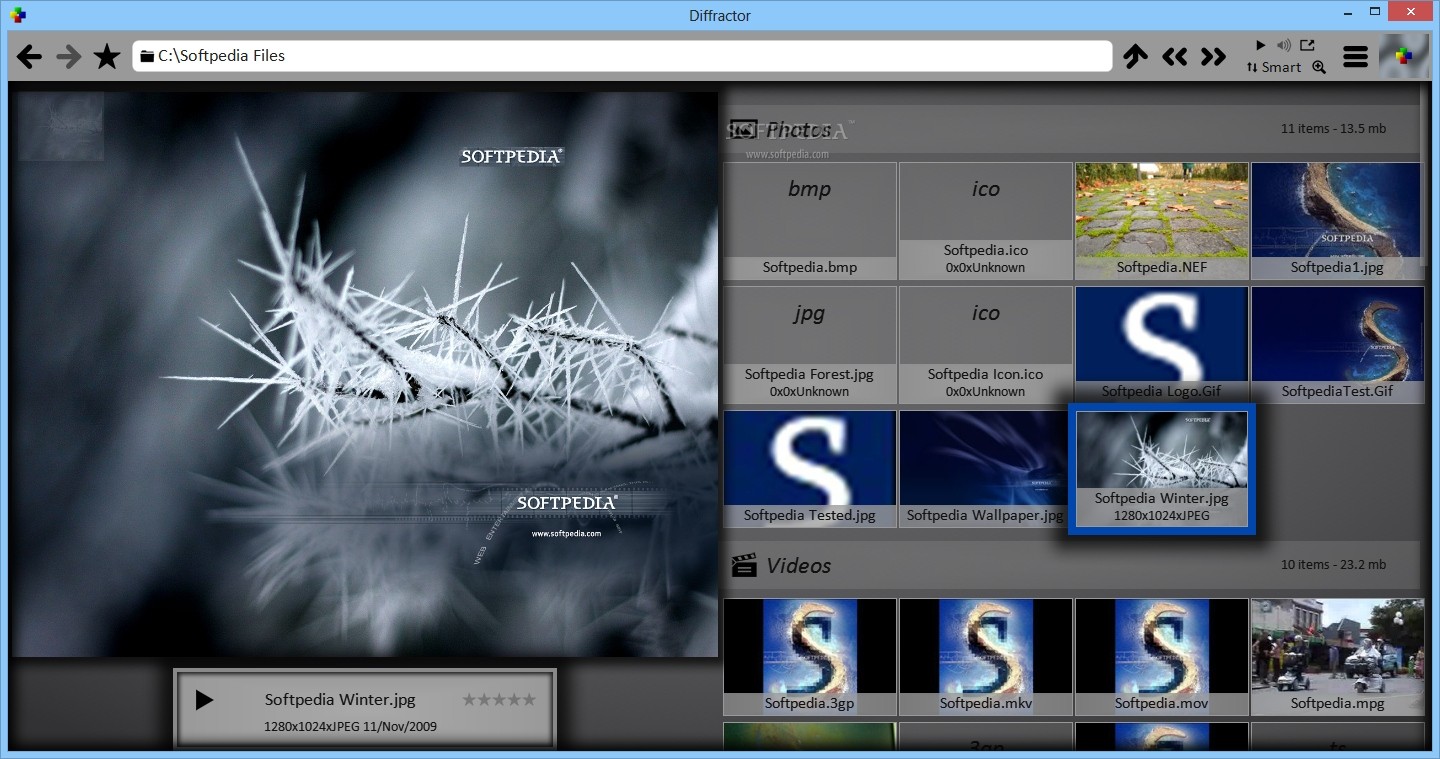Select the Softpedia.3gp video
Screen dimensions: 1440x759
(810, 657)
